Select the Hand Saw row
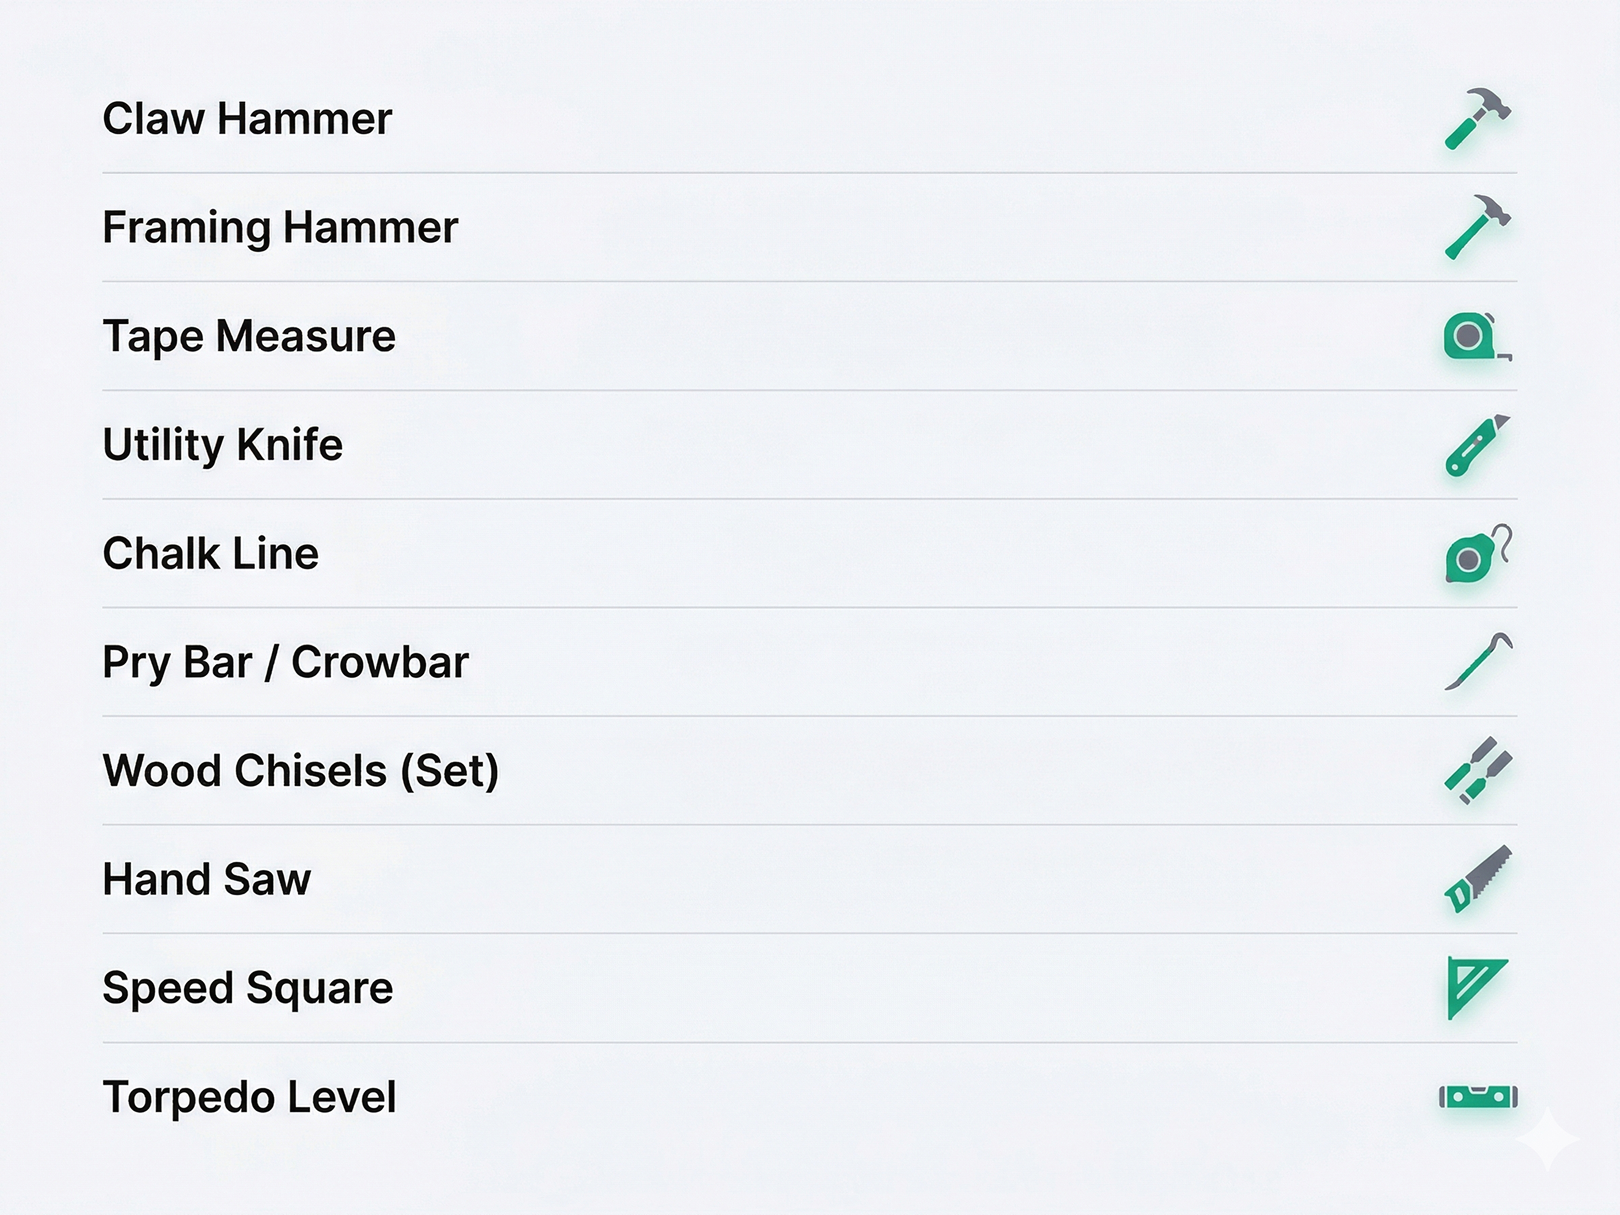 pos(206,880)
